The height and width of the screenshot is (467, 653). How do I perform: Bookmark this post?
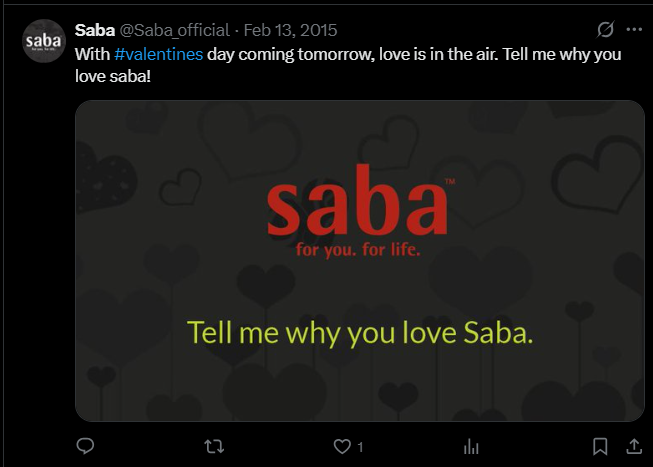[600, 446]
